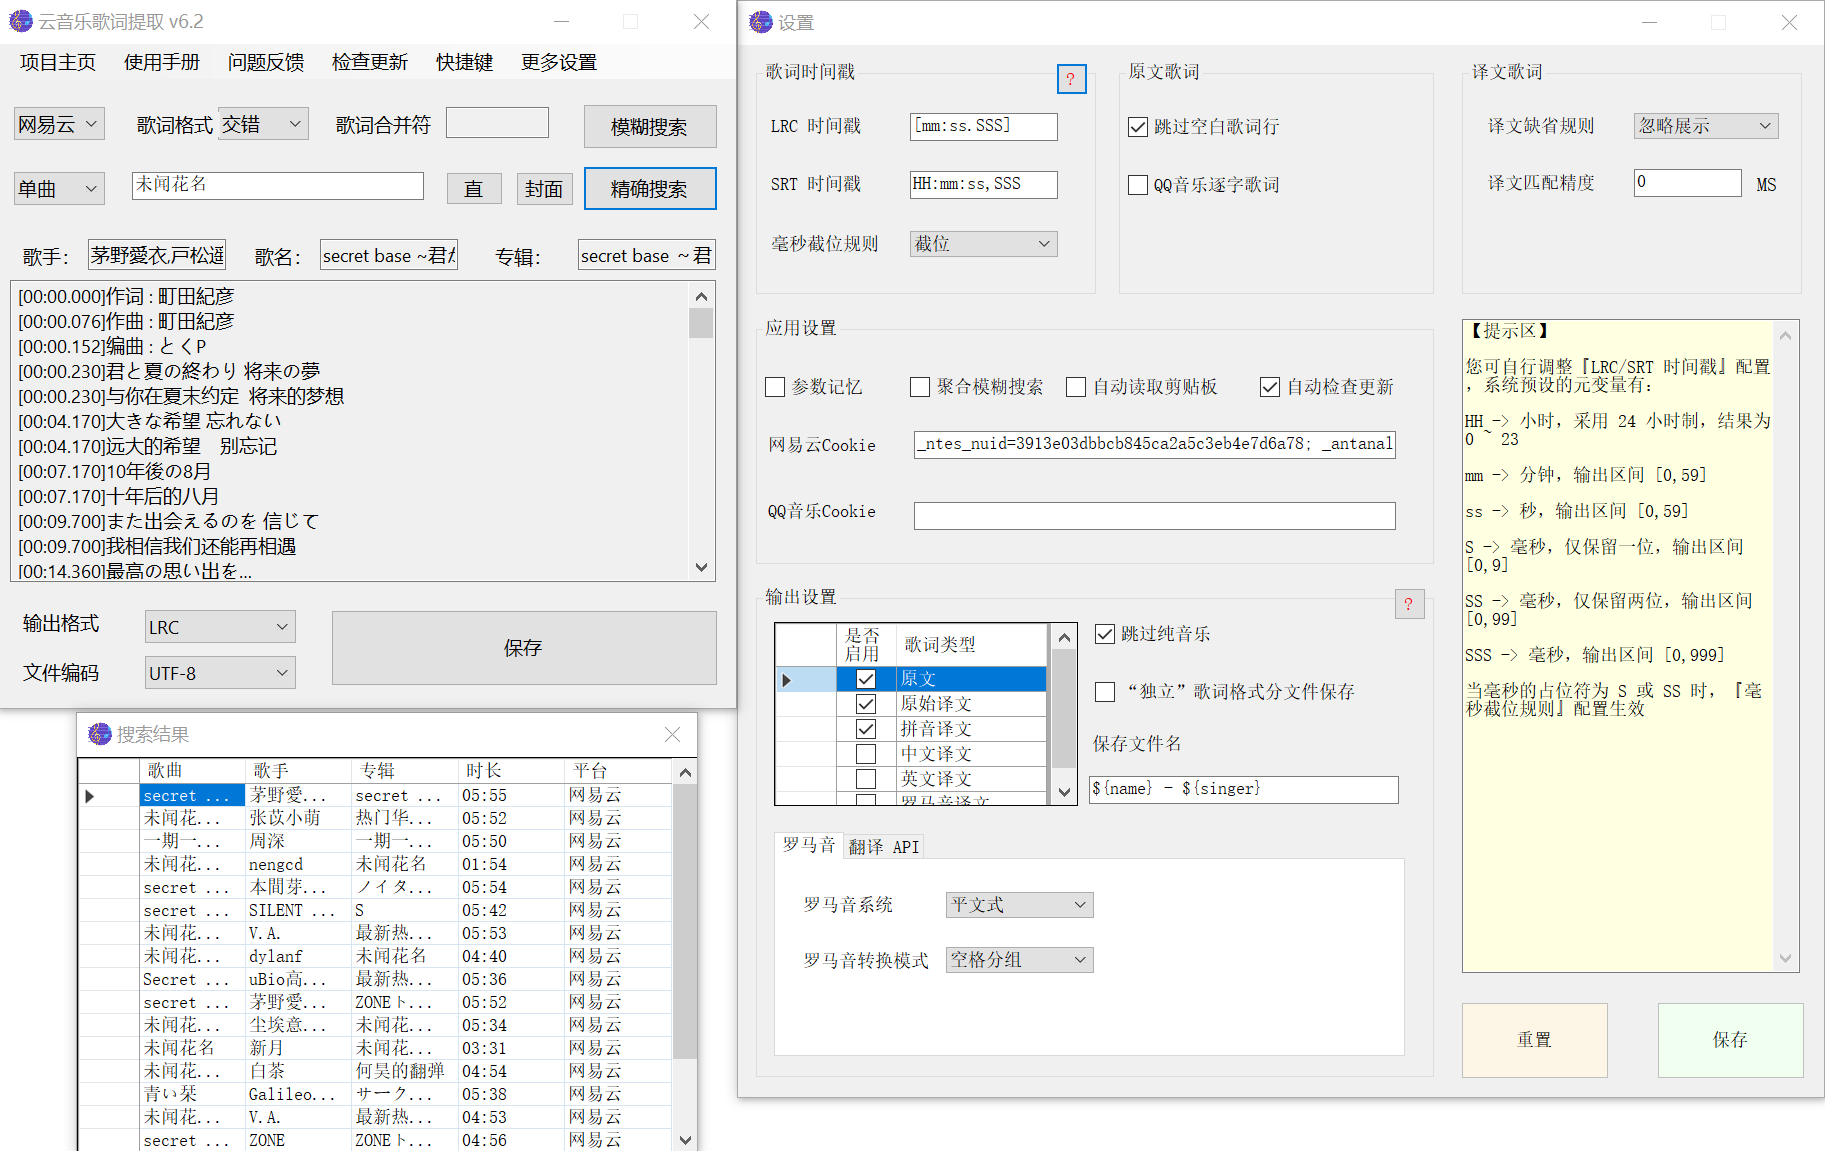
Task: Open the 更多设置 menu
Action: tap(559, 62)
